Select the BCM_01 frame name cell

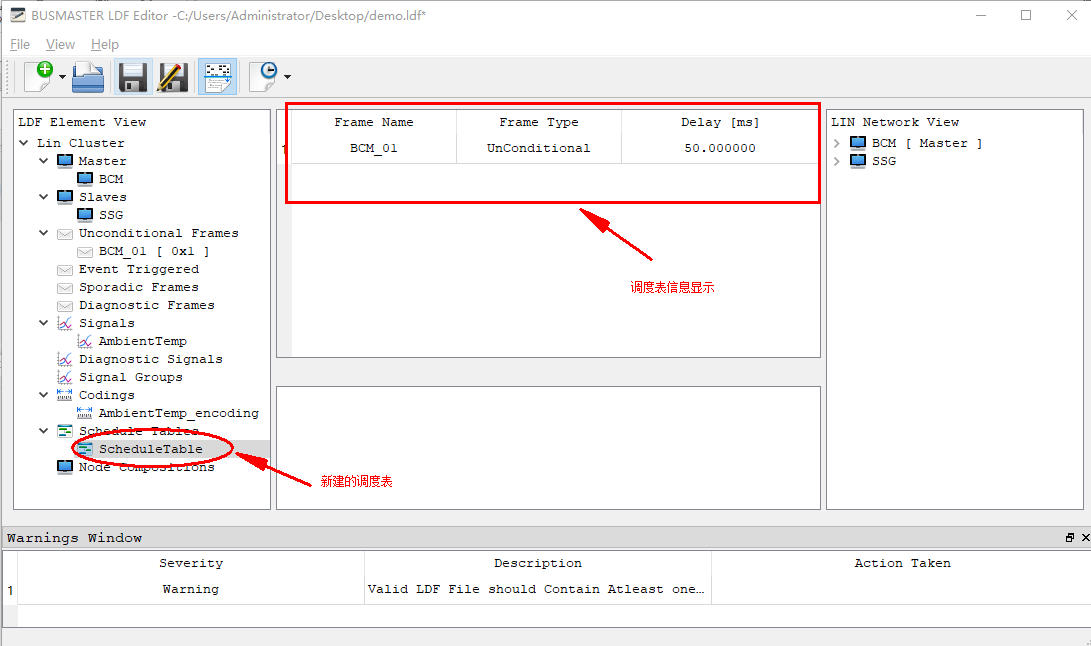tap(374, 148)
